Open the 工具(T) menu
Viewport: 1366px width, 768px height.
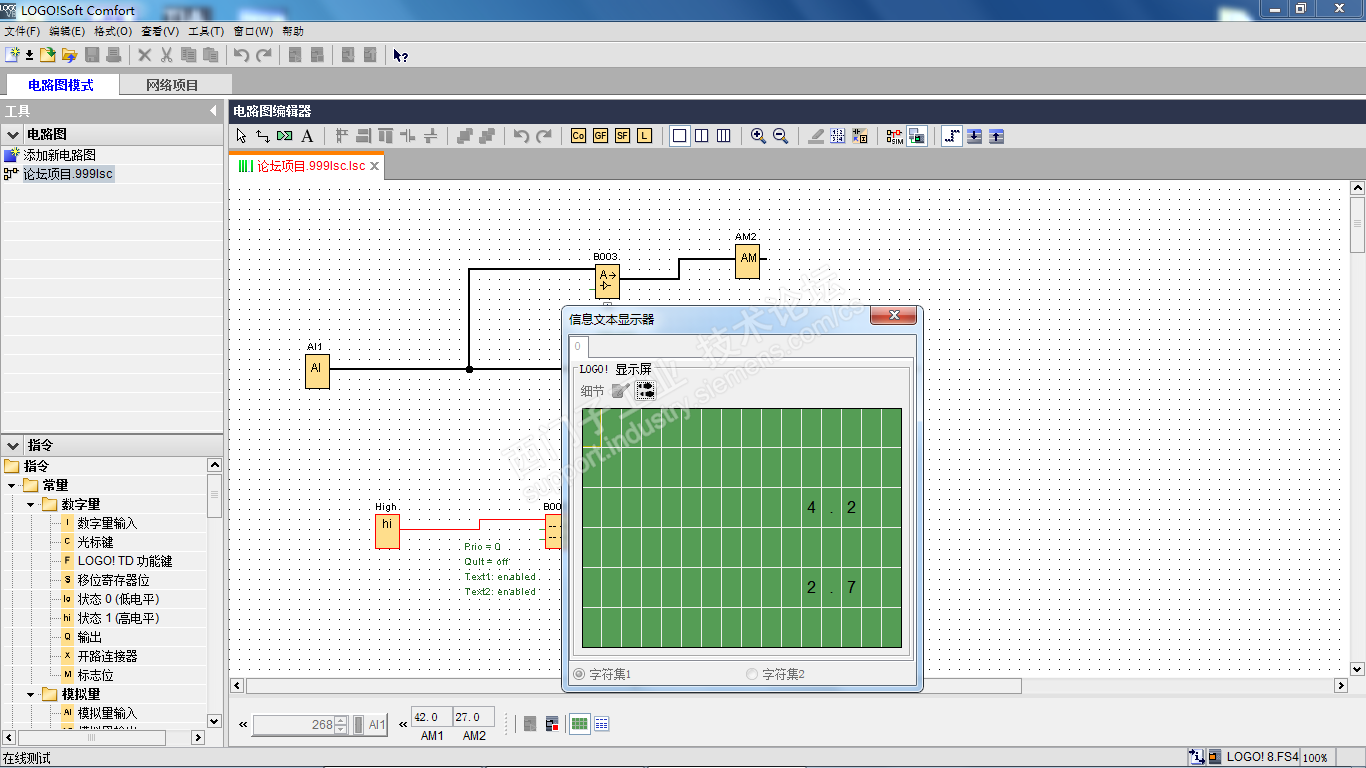(x=205, y=31)
